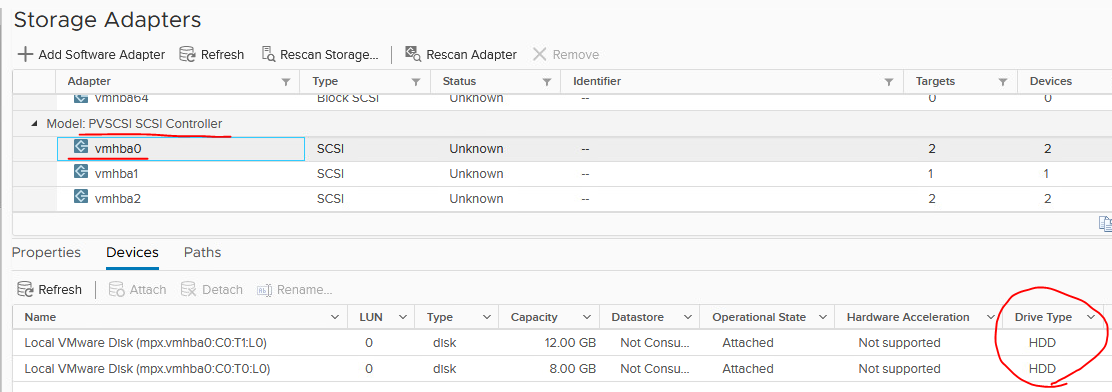Select the vmhba2 adapter name

[x=118, y=198]
